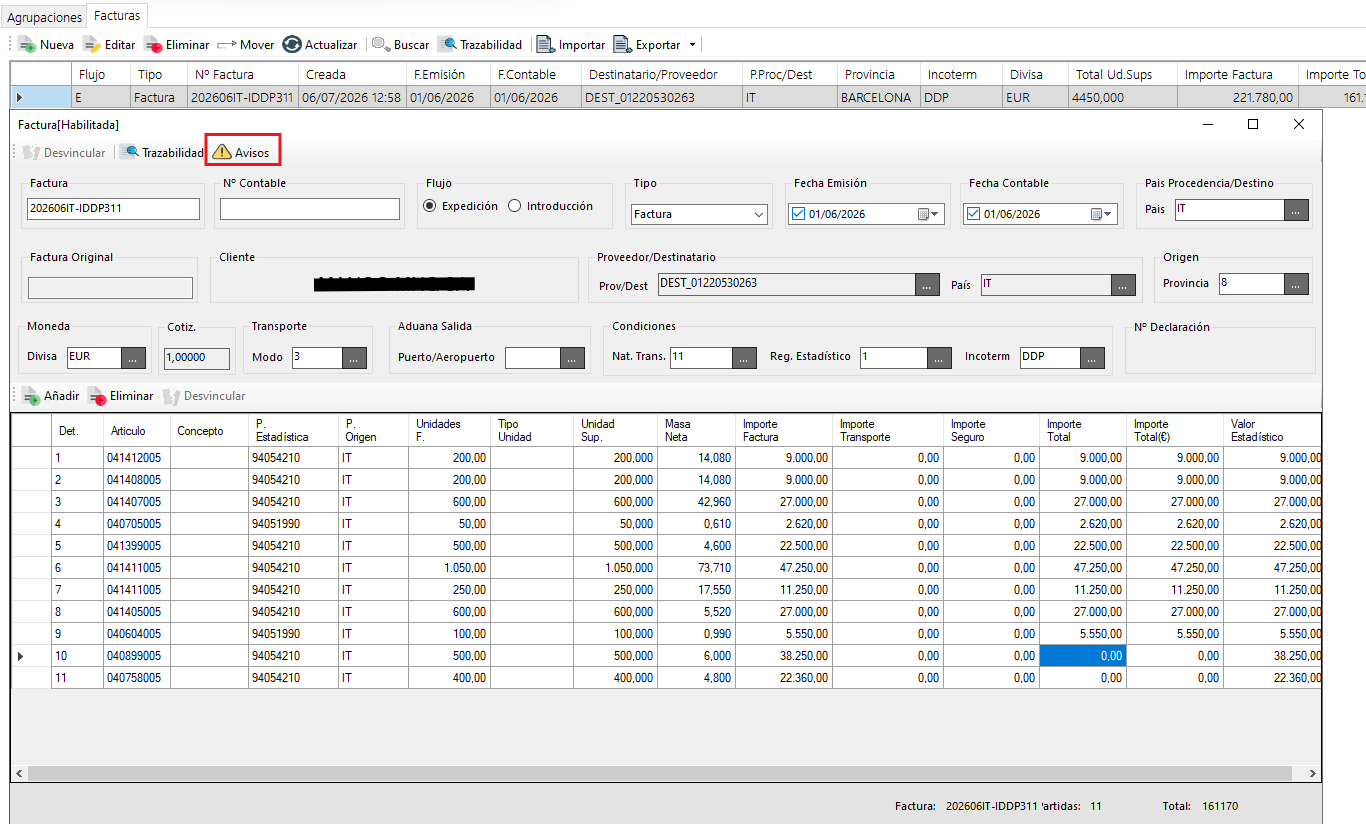Click the Factura number input field

[114, 209]
